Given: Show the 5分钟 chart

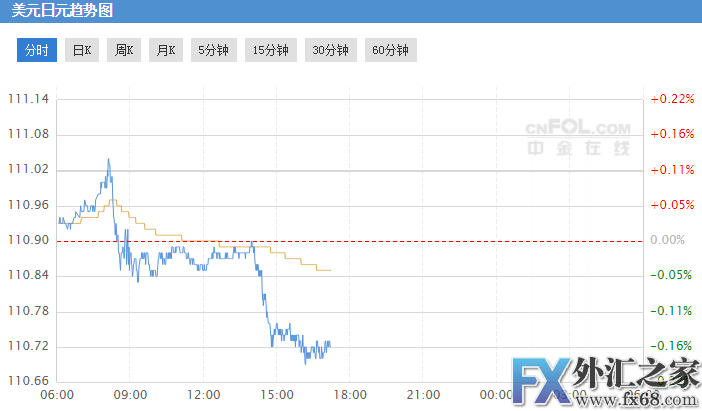Looking at the screenshot, I should pos(212,50).
